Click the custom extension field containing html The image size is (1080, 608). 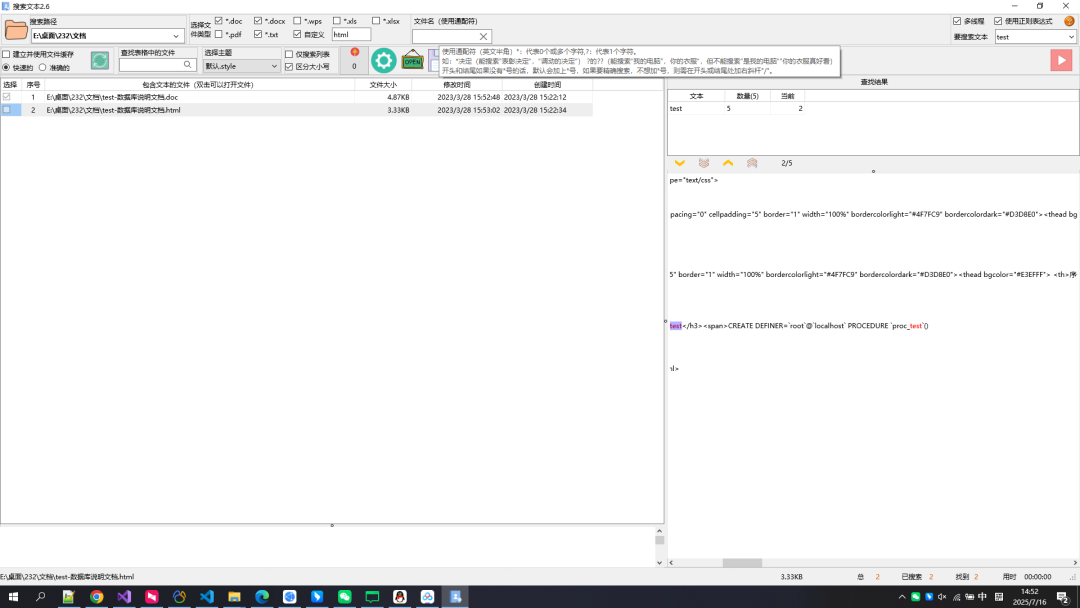(x=351, y=34)
